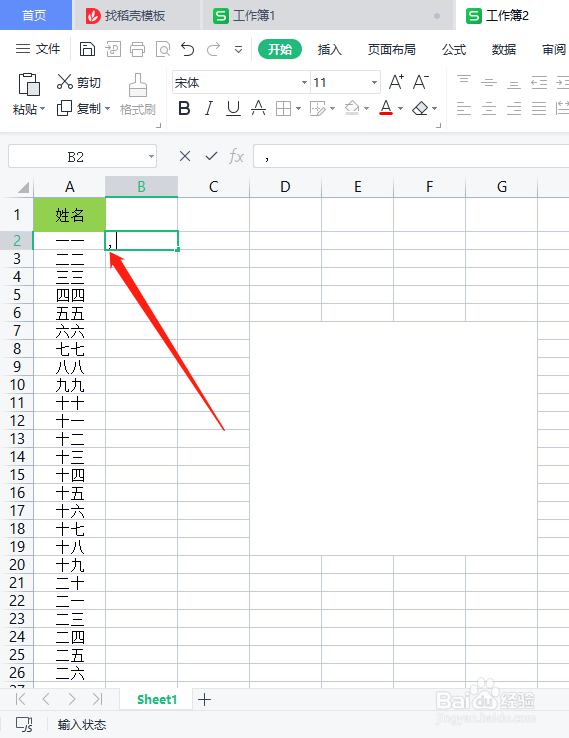Image resolution: width=569 pixels, height=738 pixels.
Task: Select the whole sheet corner triangle
Action: 23,187
